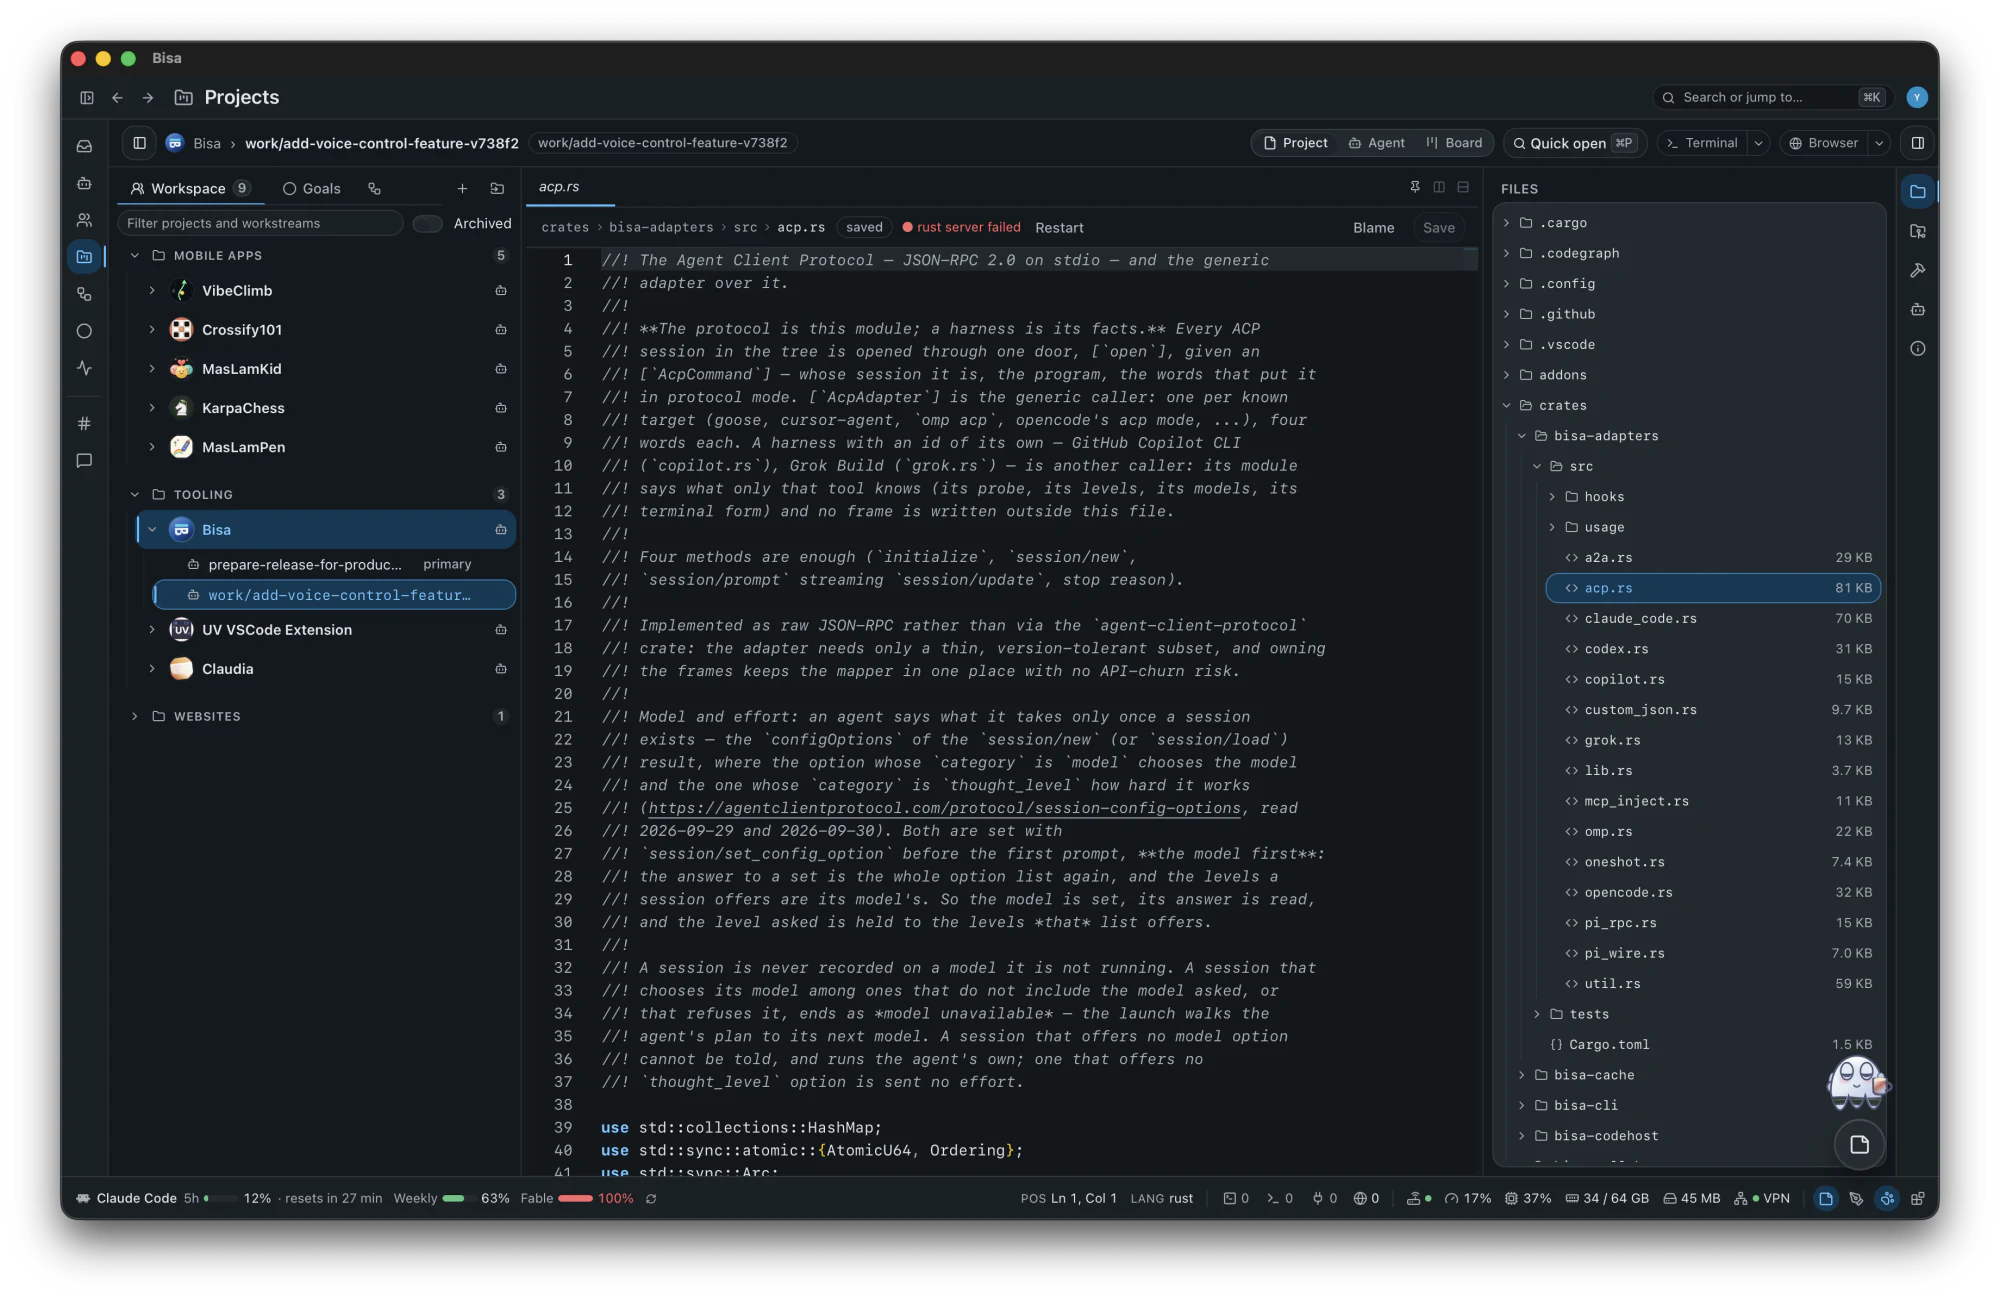Toggle the sidebar collapse icon near Bisa breadcrumb
Screen dimensions: 2000x1300
140,143
